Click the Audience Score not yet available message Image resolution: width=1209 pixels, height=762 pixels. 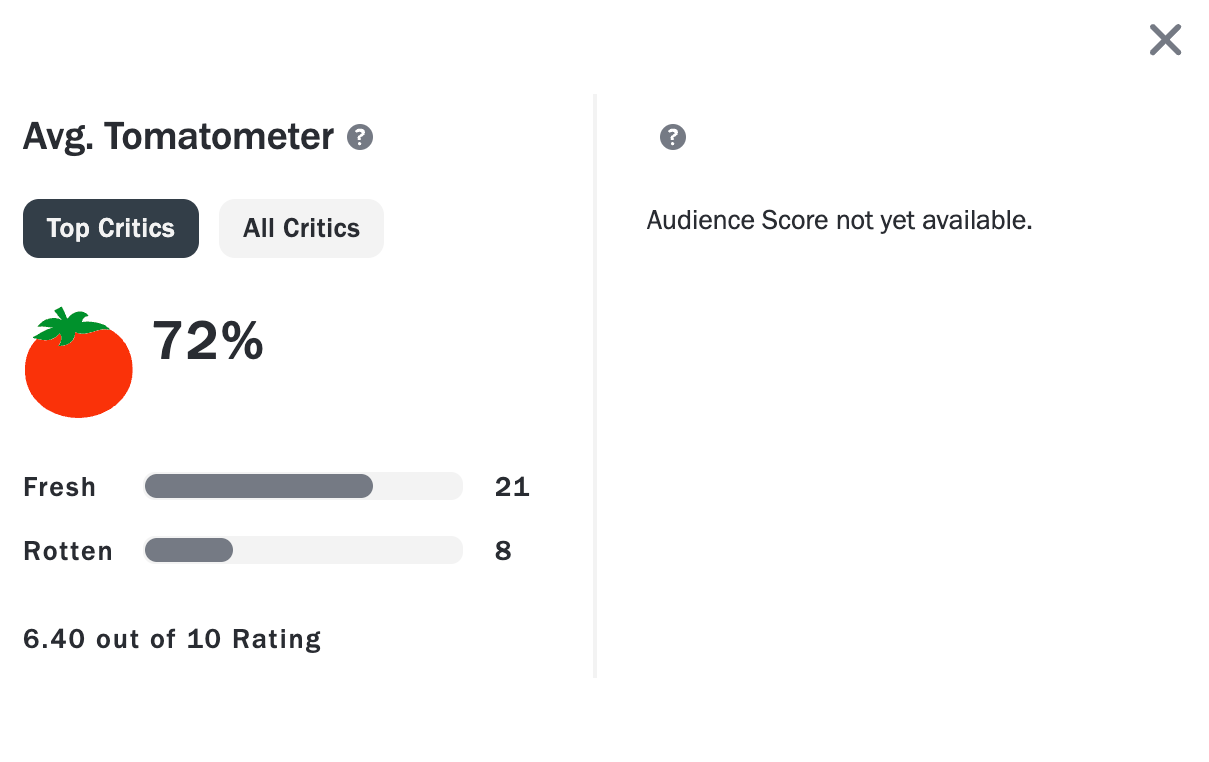[x=839, y=220]
